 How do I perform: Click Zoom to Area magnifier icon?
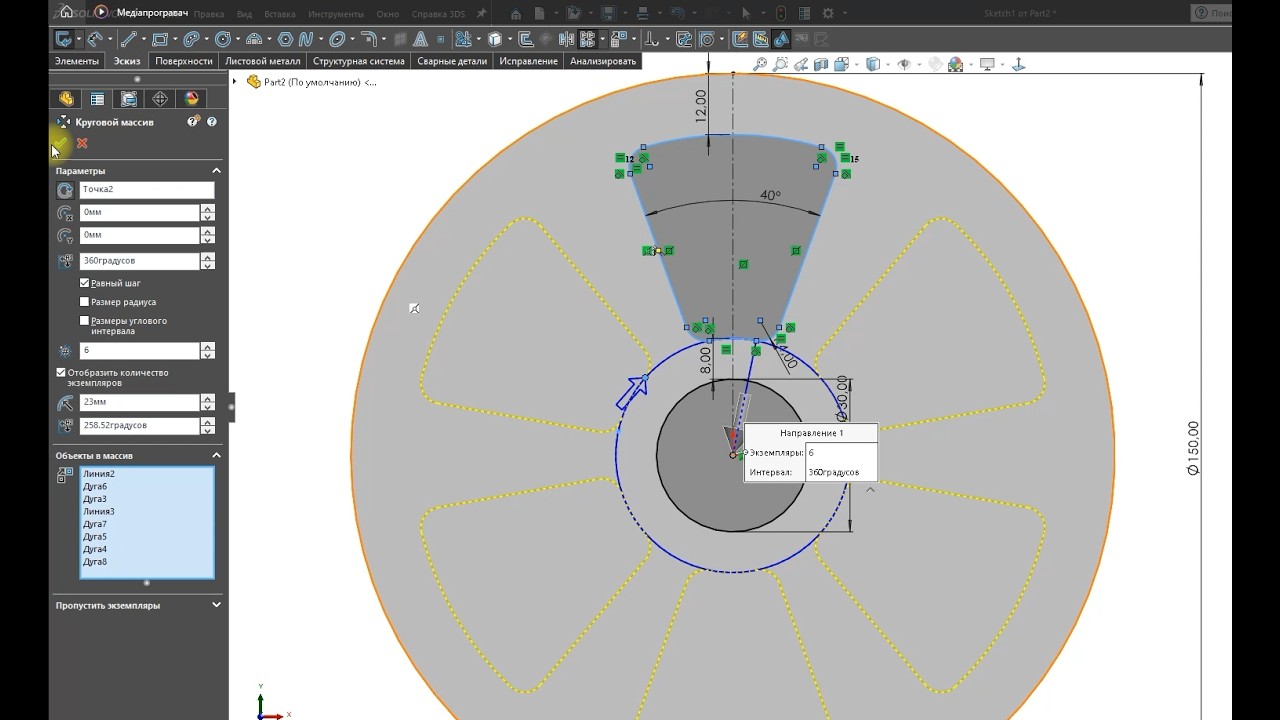781,64
